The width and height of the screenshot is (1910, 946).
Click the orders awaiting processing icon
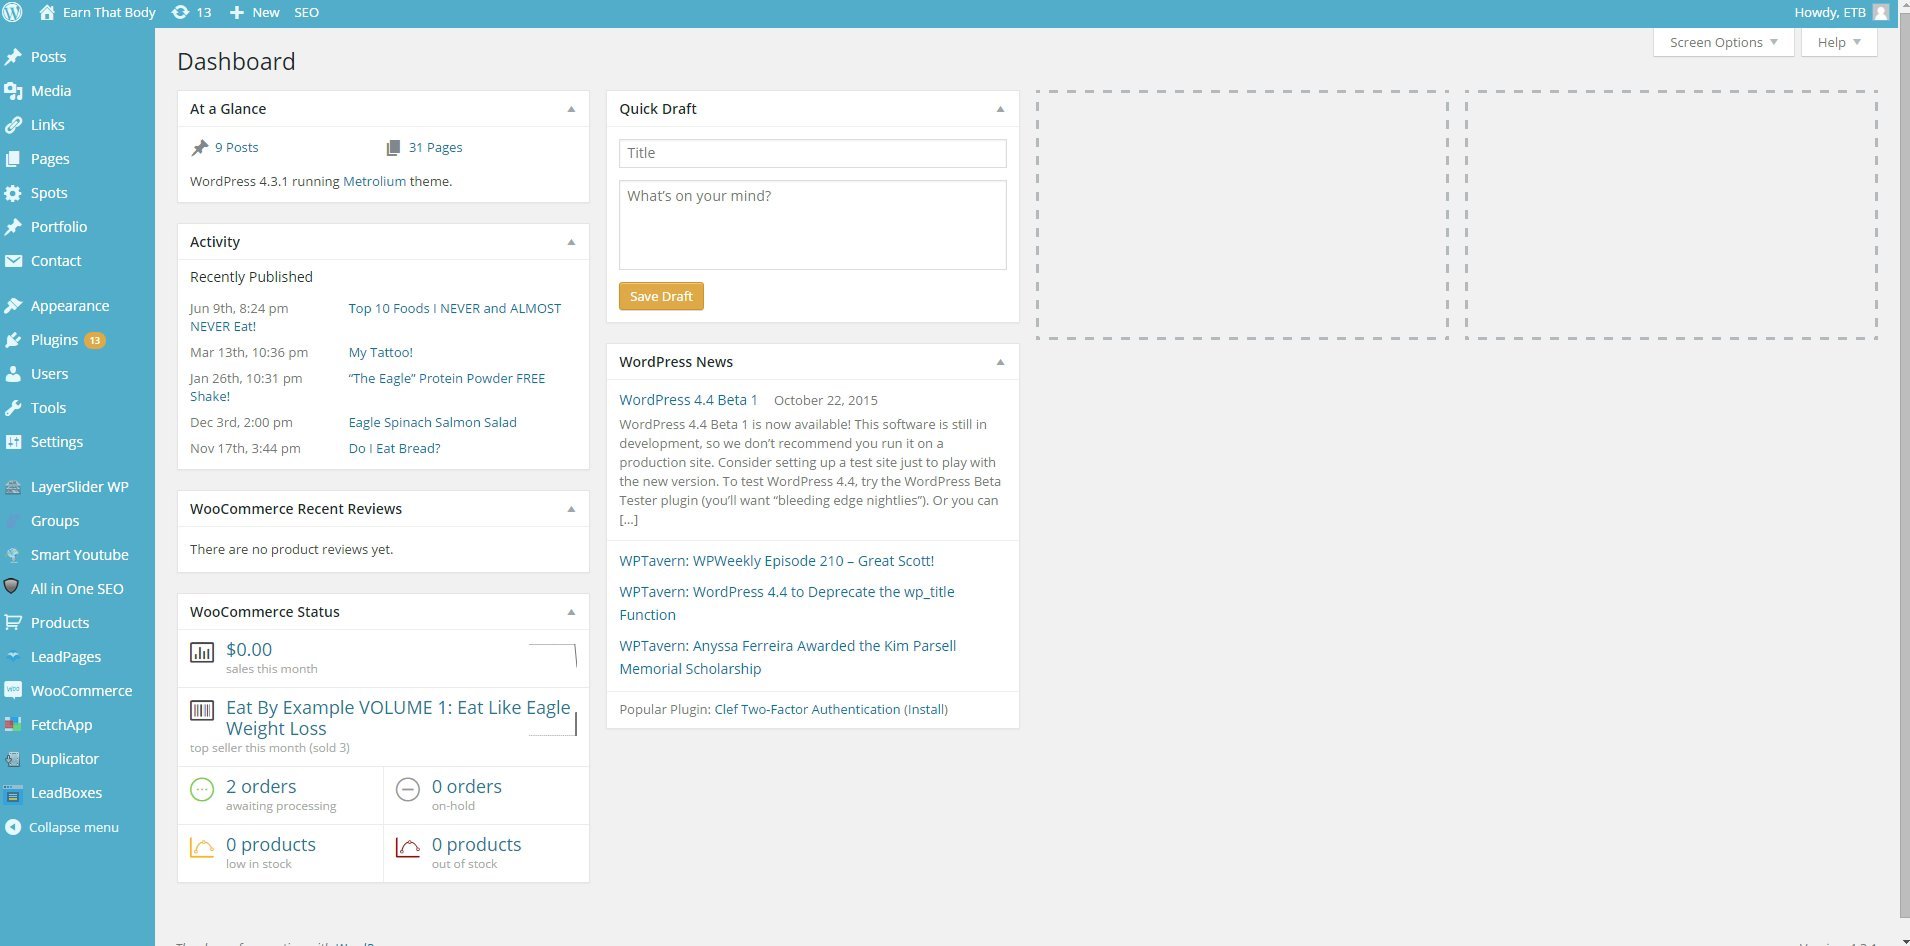click(x=202, y=790)
